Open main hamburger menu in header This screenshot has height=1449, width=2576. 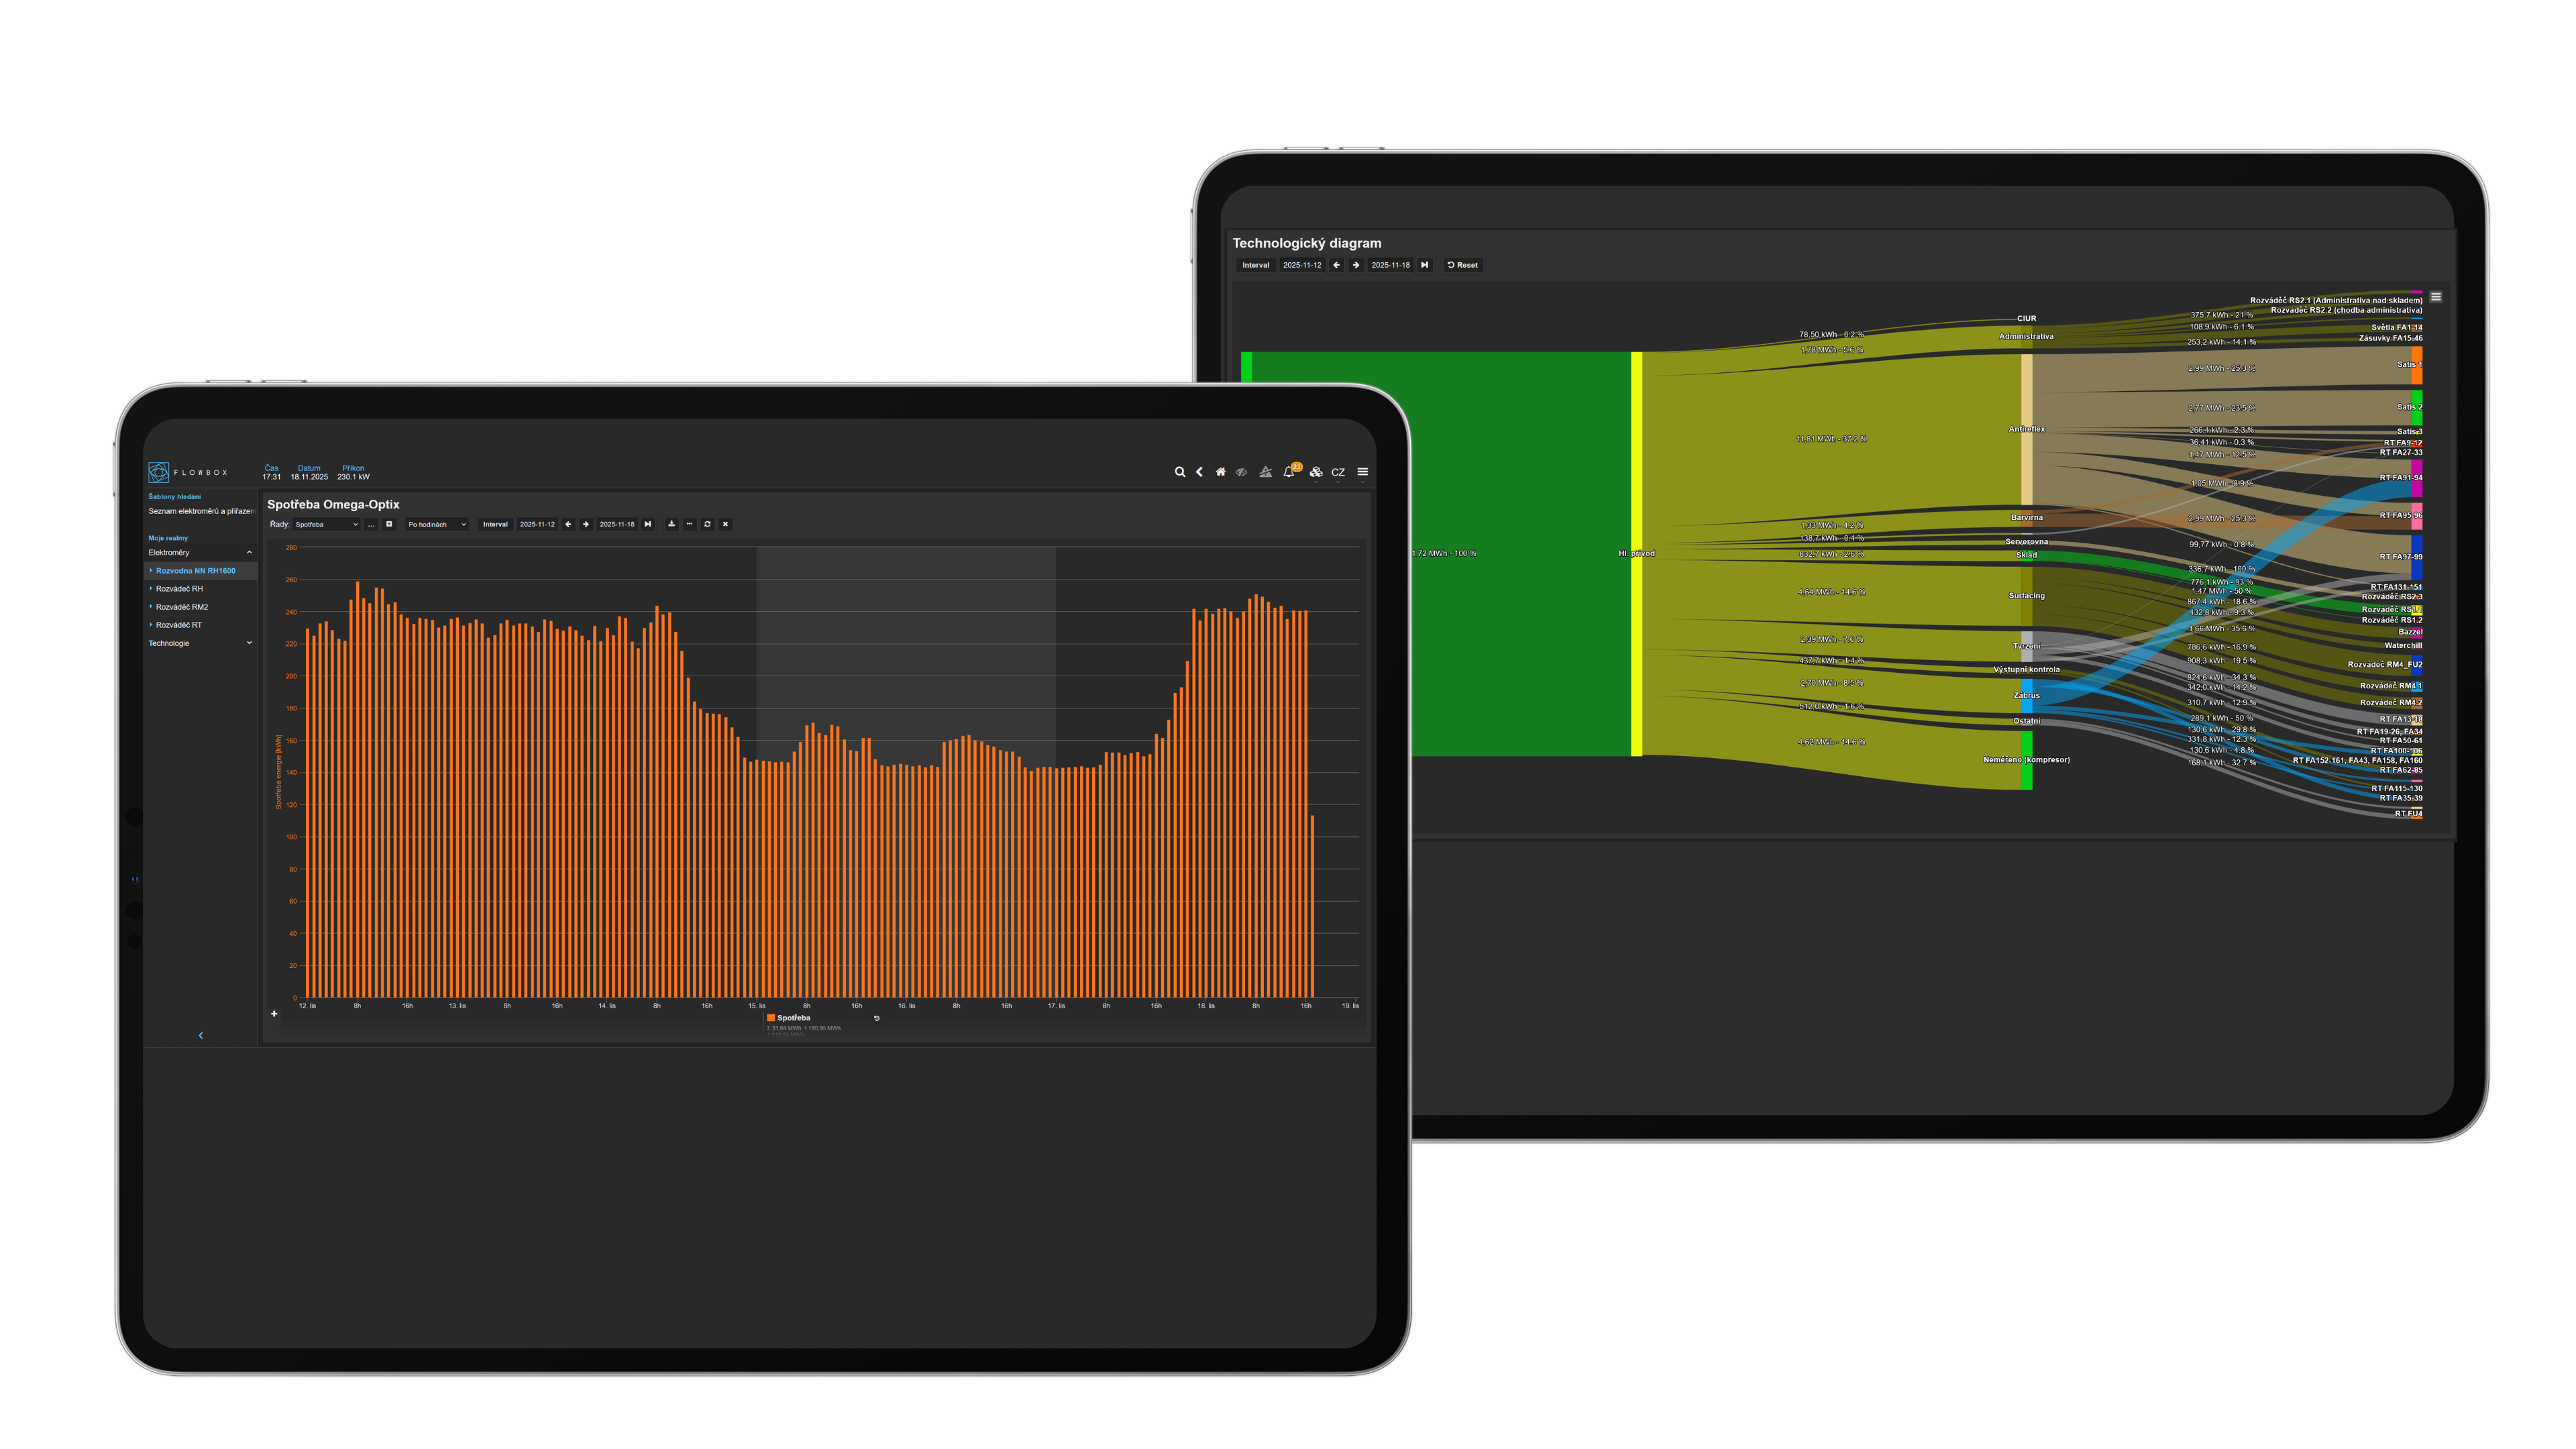pos(1362,472)
